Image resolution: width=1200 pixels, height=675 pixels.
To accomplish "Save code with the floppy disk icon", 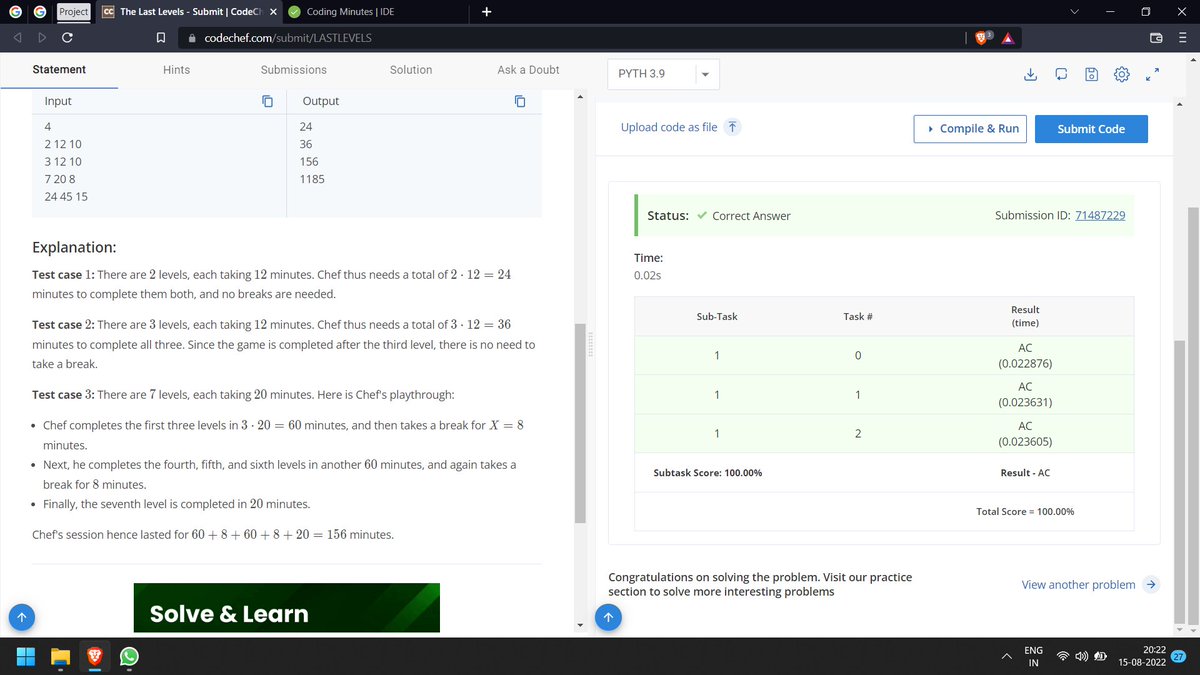I will 1092,74.
